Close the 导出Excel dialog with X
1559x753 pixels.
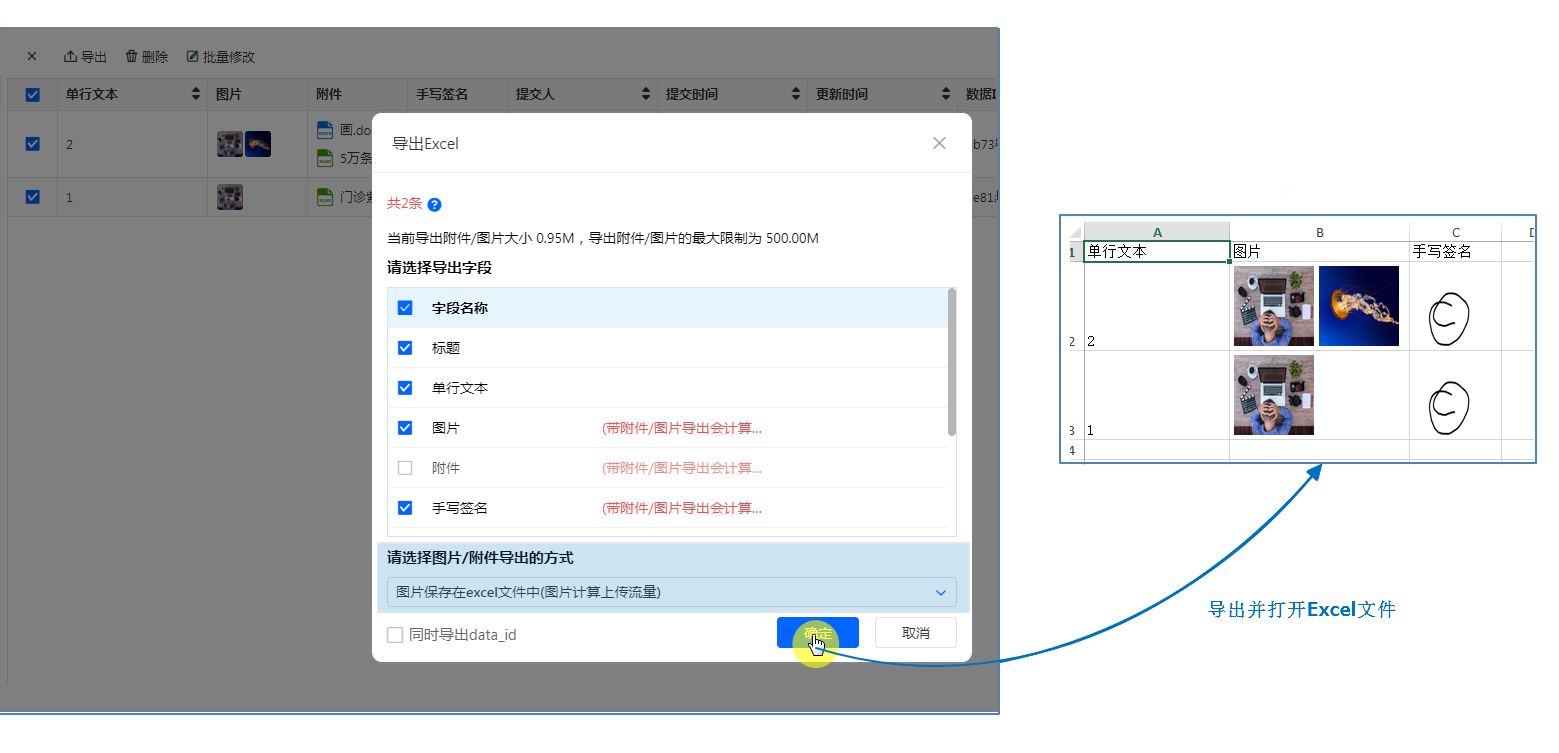pyautogui.click(x=939, y=143)
